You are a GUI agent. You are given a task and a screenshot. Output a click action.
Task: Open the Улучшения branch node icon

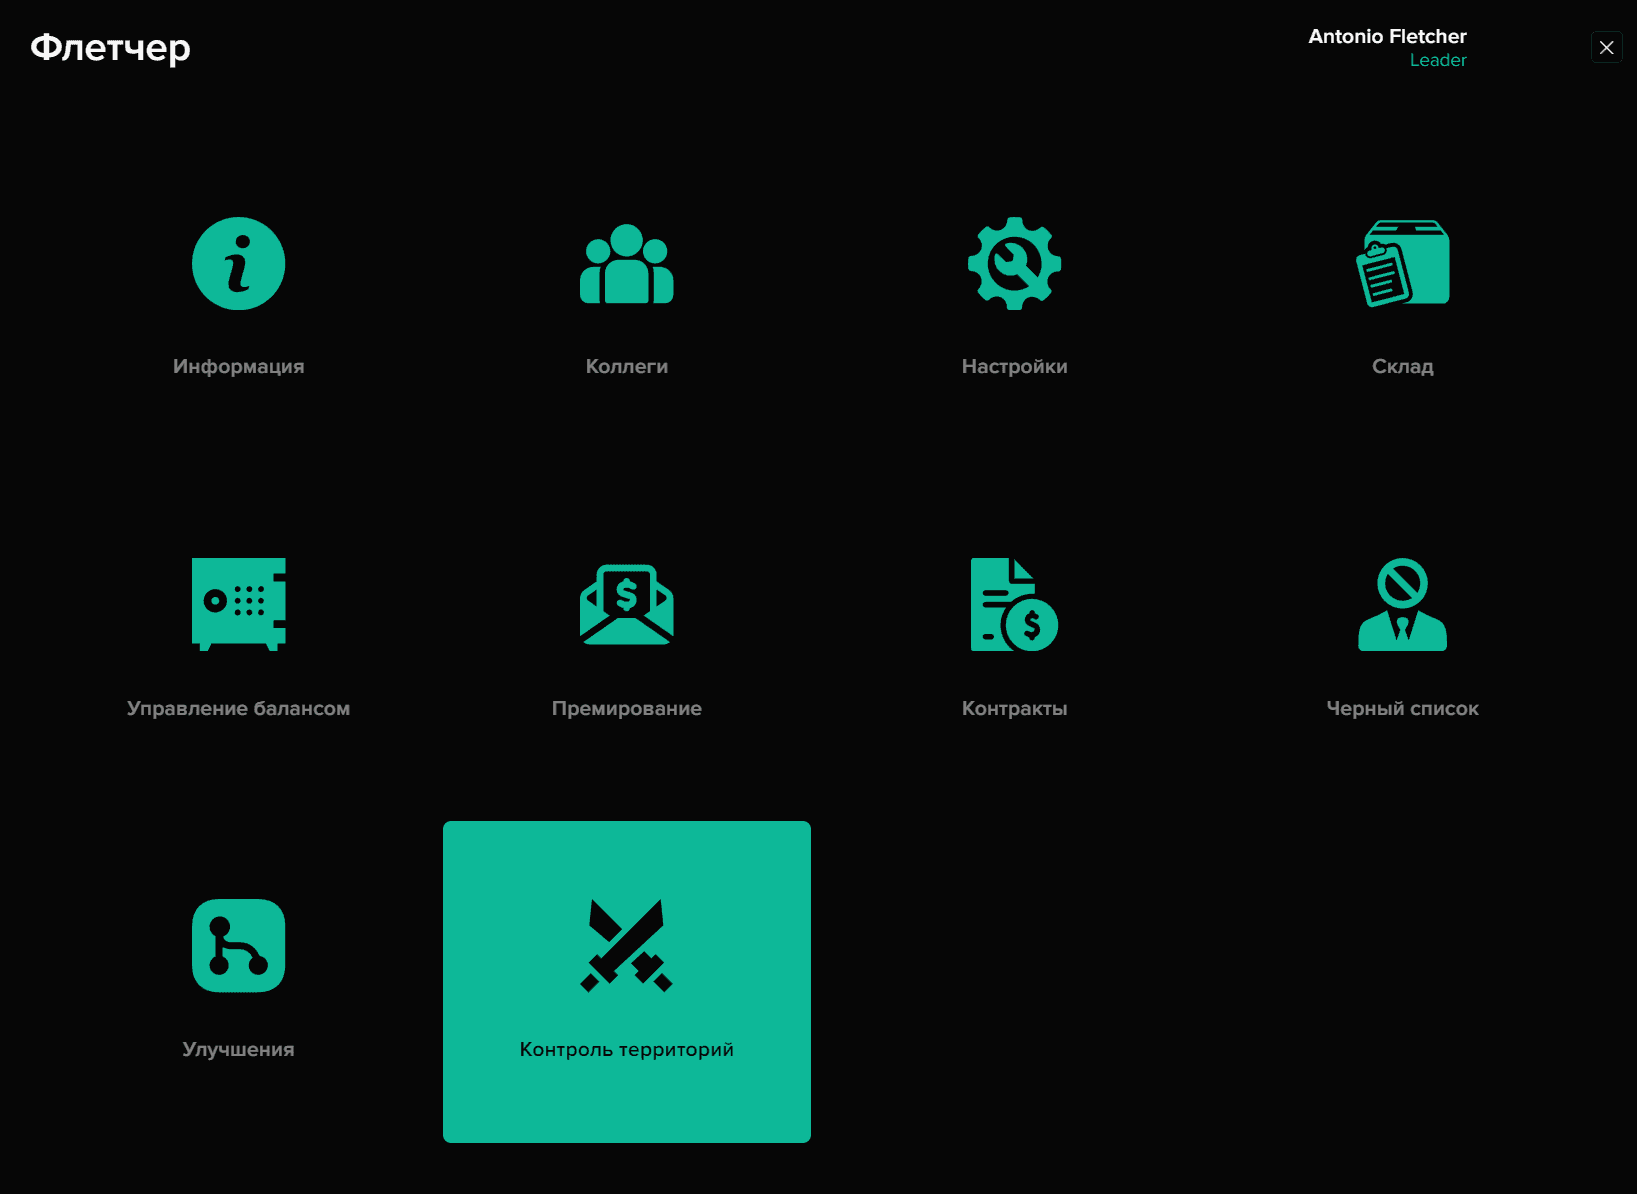pos(238,946)
